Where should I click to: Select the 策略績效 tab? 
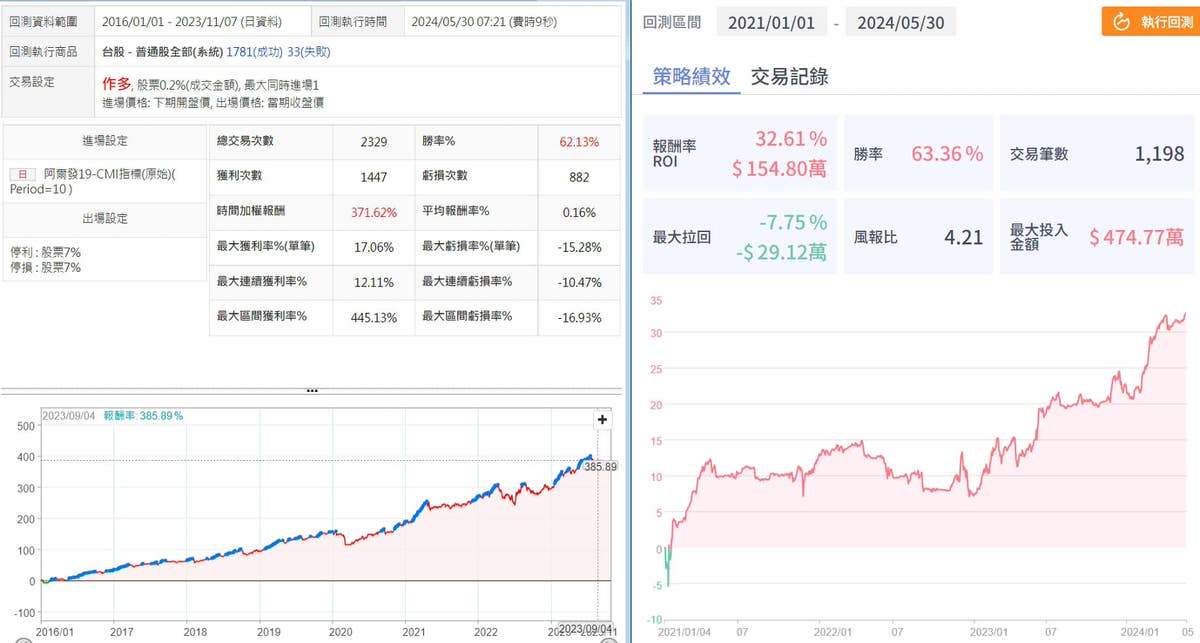(x=692, y=76)
